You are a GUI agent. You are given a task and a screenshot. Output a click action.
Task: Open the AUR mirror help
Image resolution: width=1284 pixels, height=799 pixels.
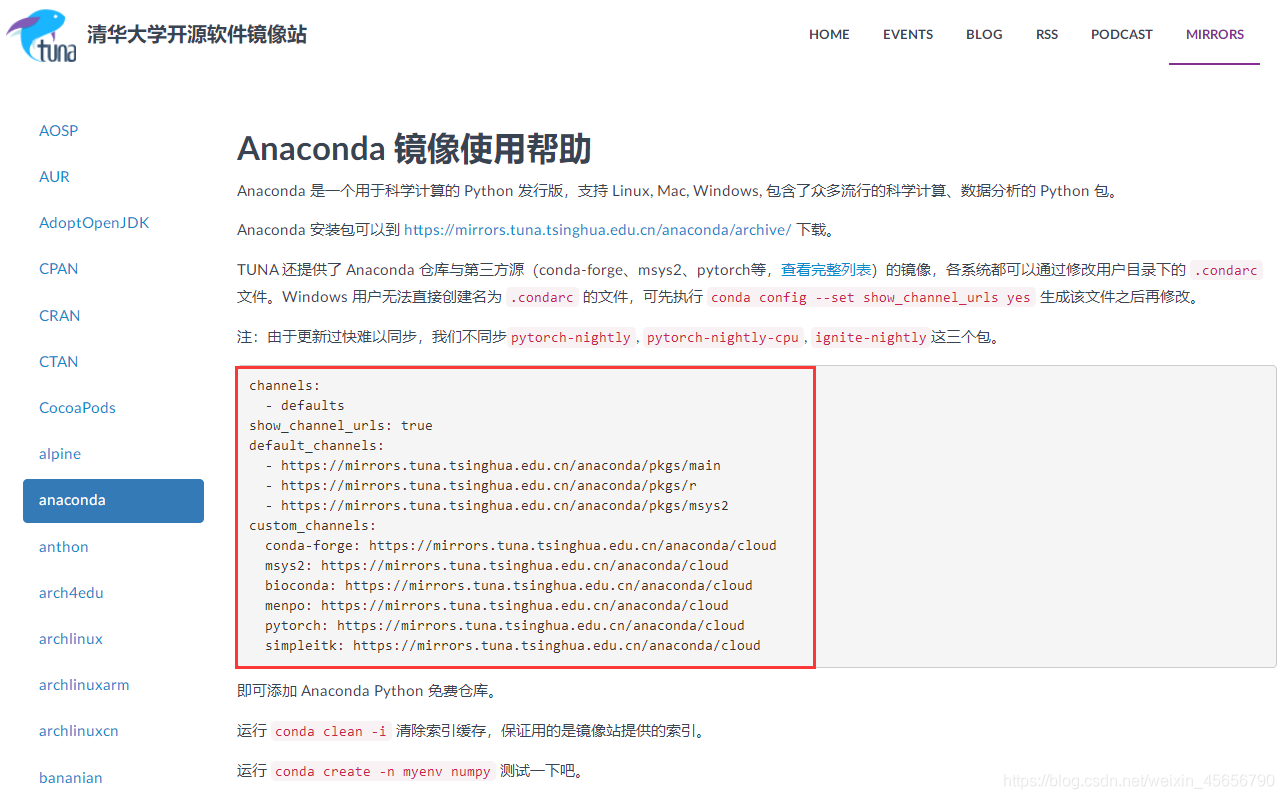[54, 177]
